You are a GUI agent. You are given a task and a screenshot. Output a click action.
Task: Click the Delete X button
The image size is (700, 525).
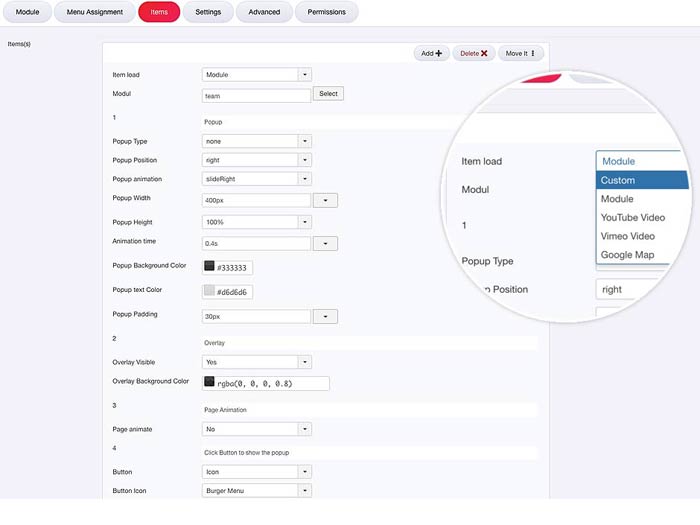tap(473, 53)
